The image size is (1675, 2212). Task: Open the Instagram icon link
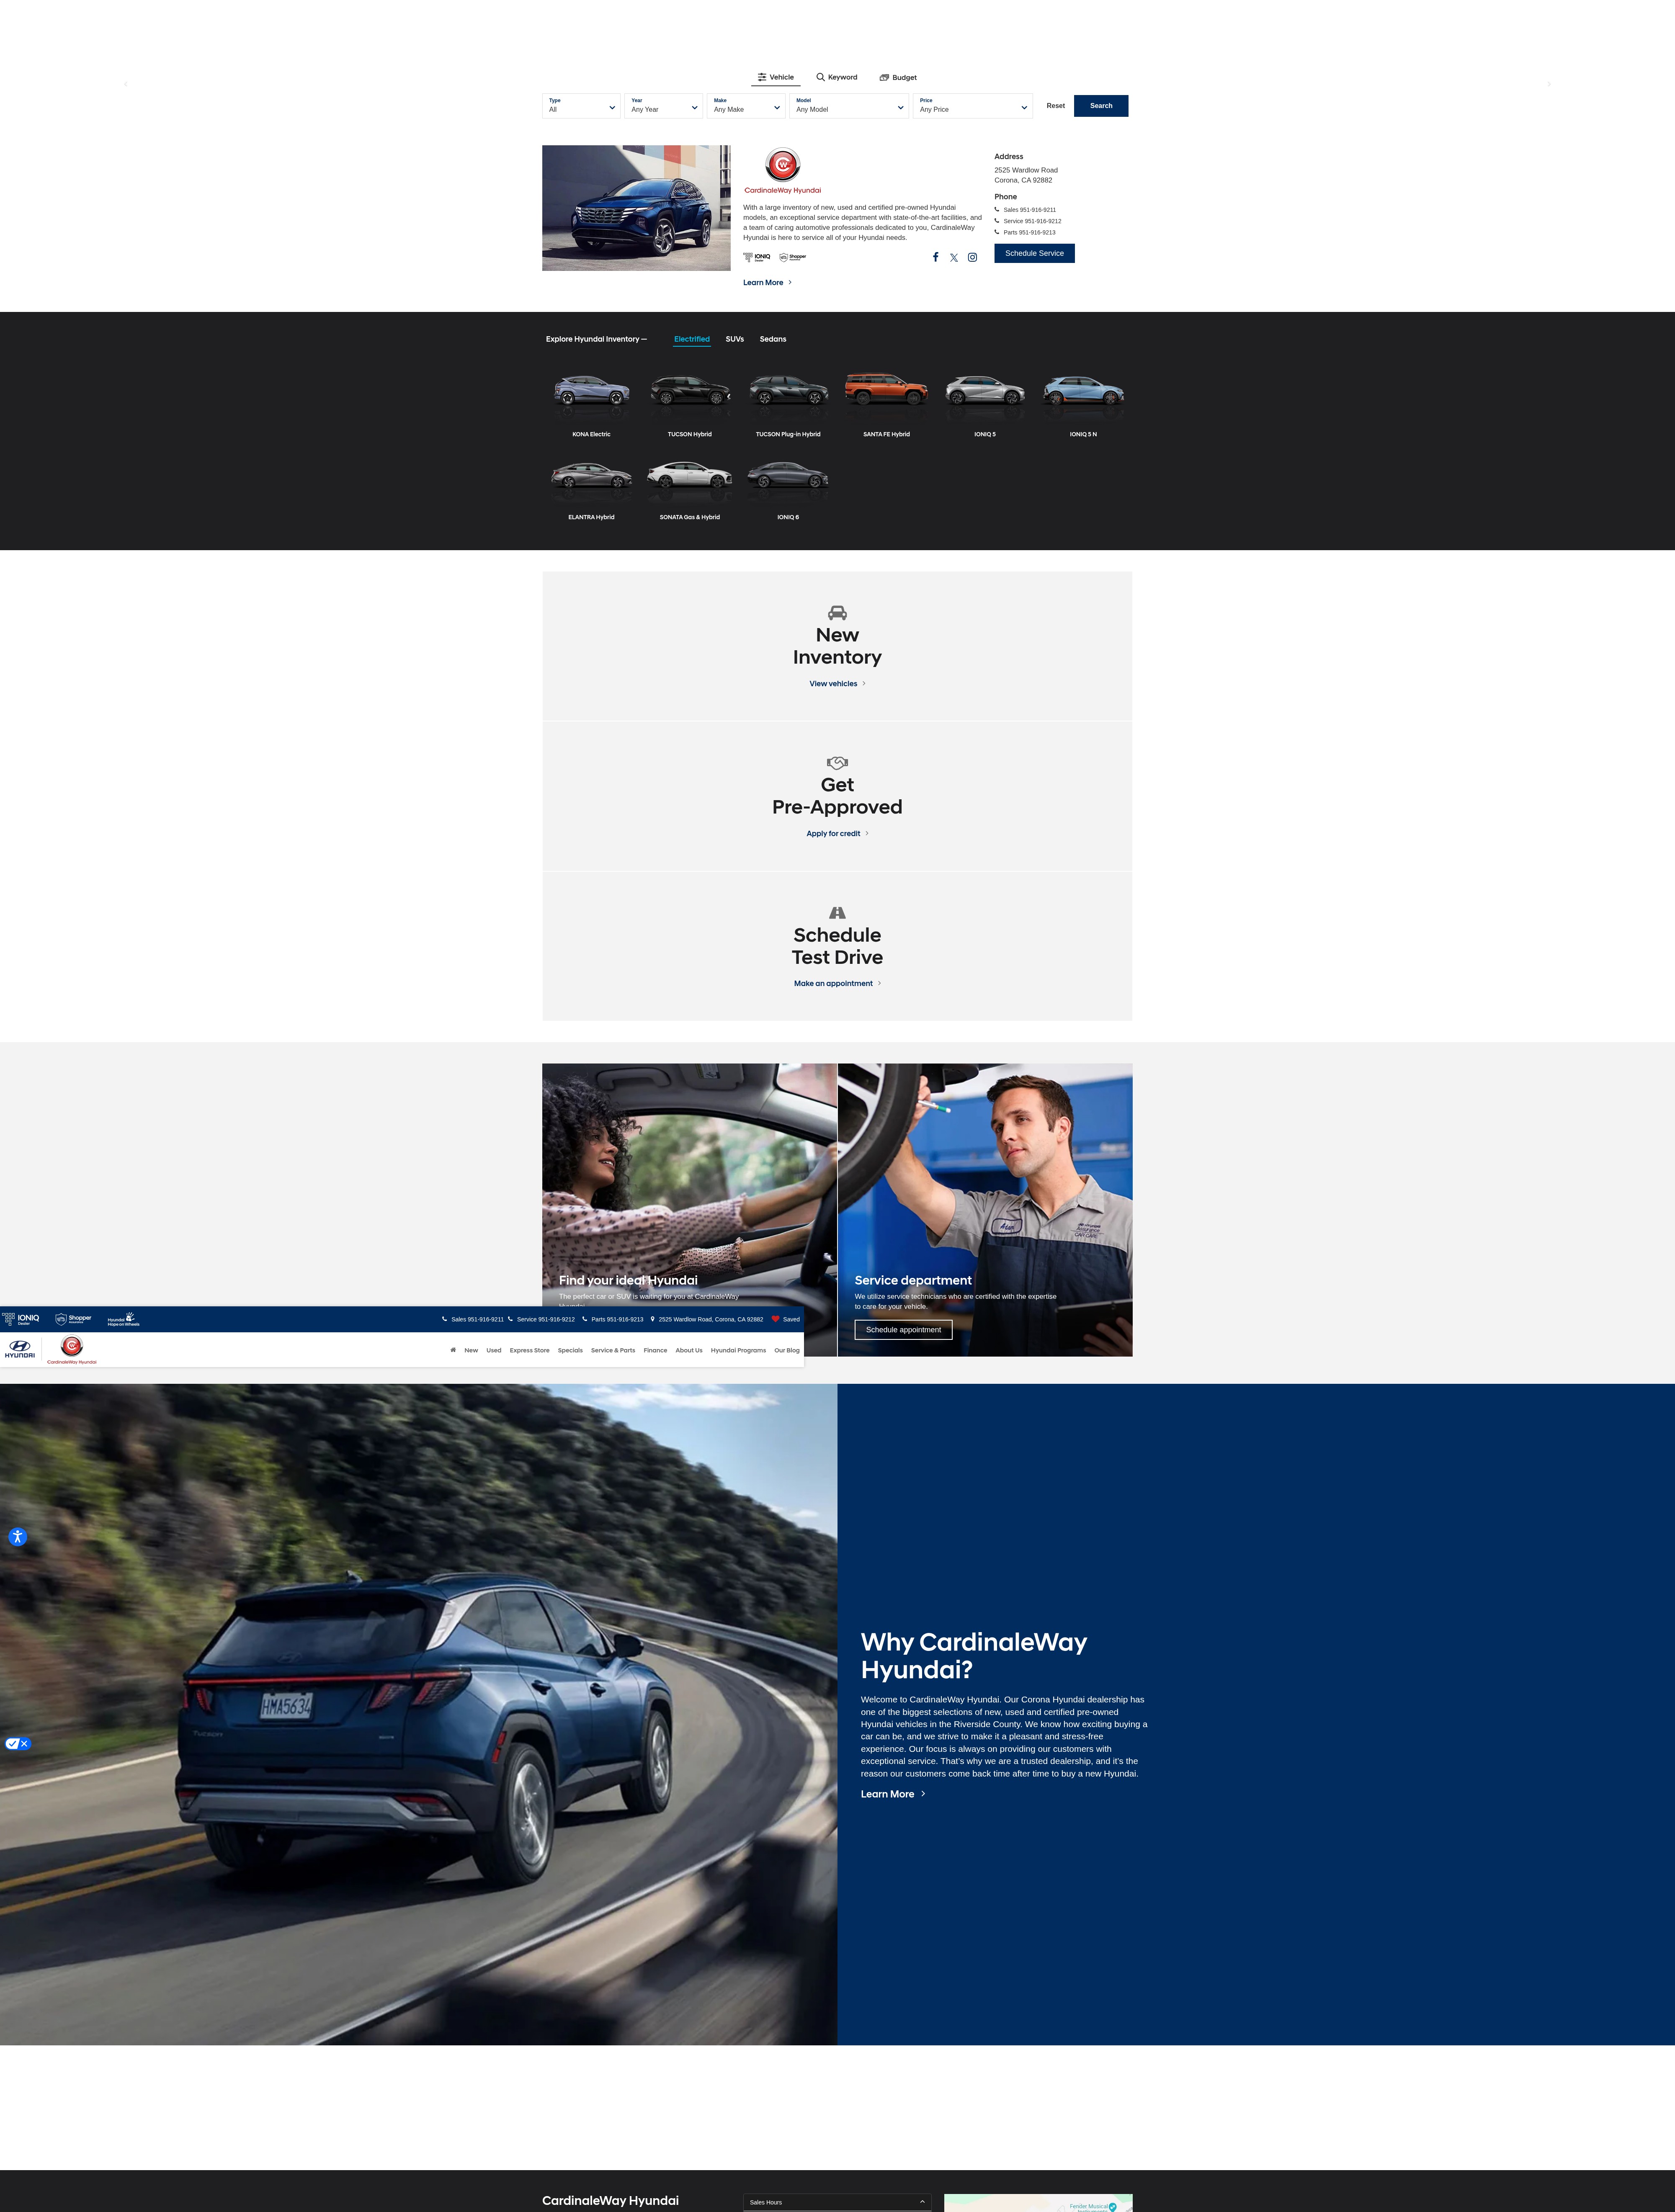pyautogui.click(x=972, y=257)
